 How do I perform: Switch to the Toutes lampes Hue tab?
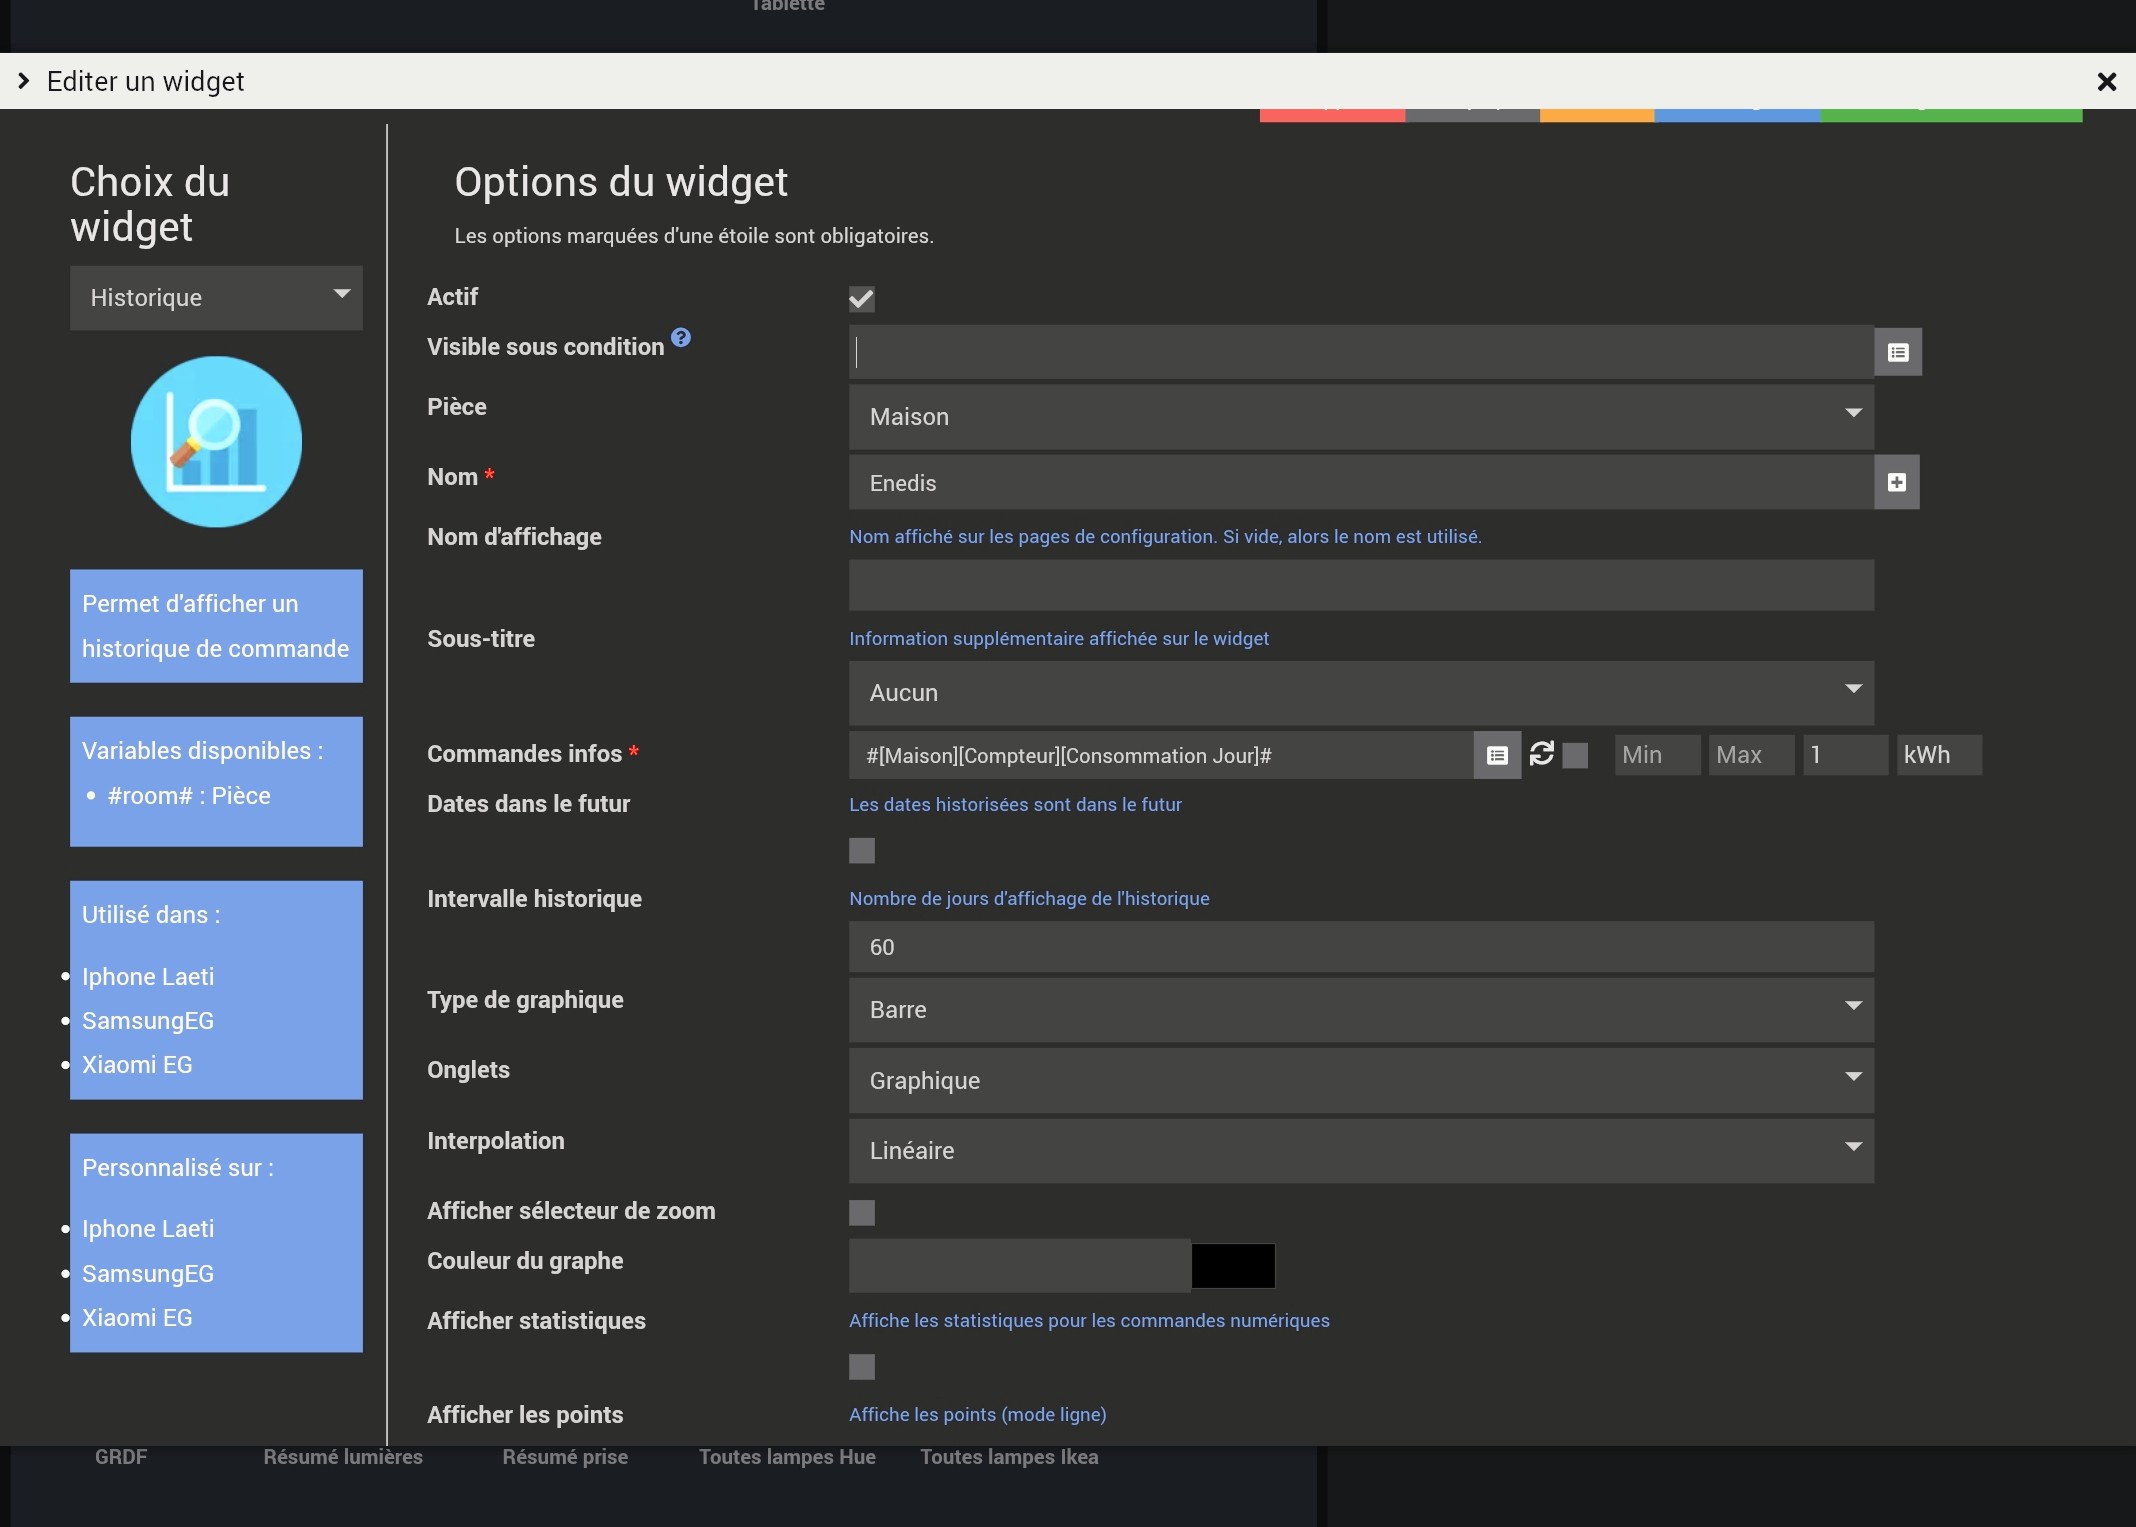click(x=787, y=1457)
